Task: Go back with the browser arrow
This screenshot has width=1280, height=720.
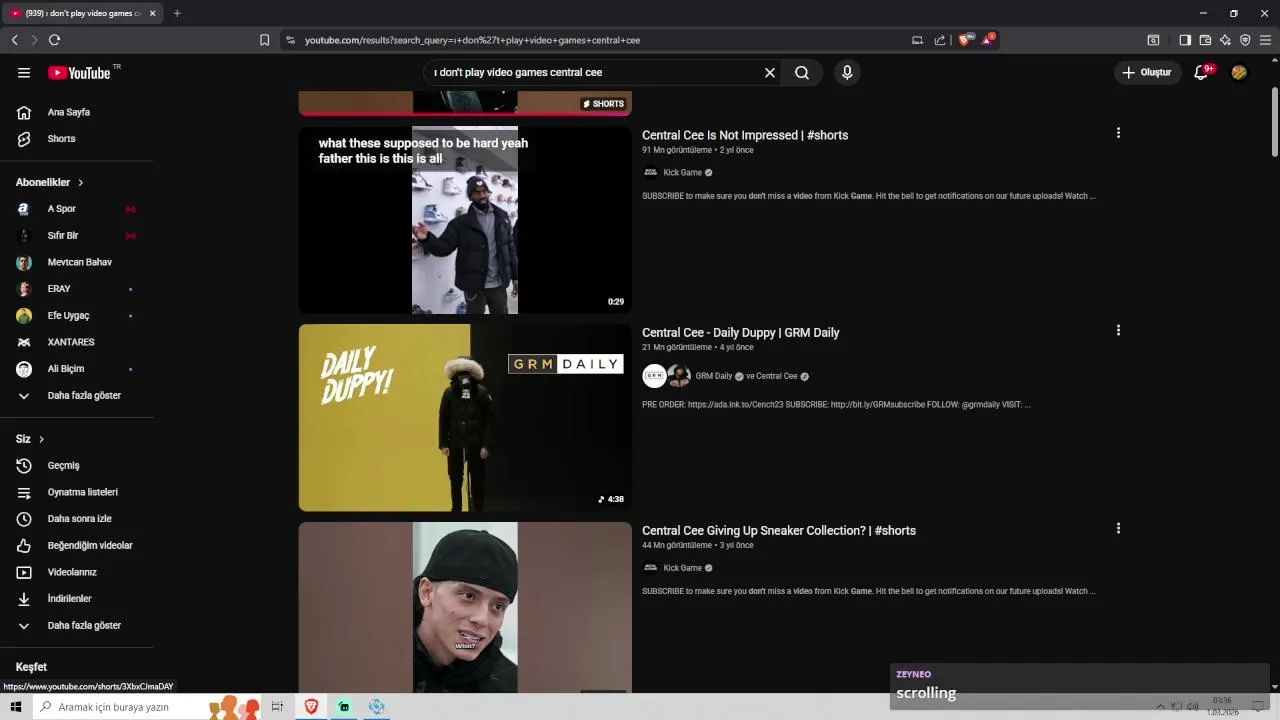Action: pyautogui.click(x=14, y=40)
